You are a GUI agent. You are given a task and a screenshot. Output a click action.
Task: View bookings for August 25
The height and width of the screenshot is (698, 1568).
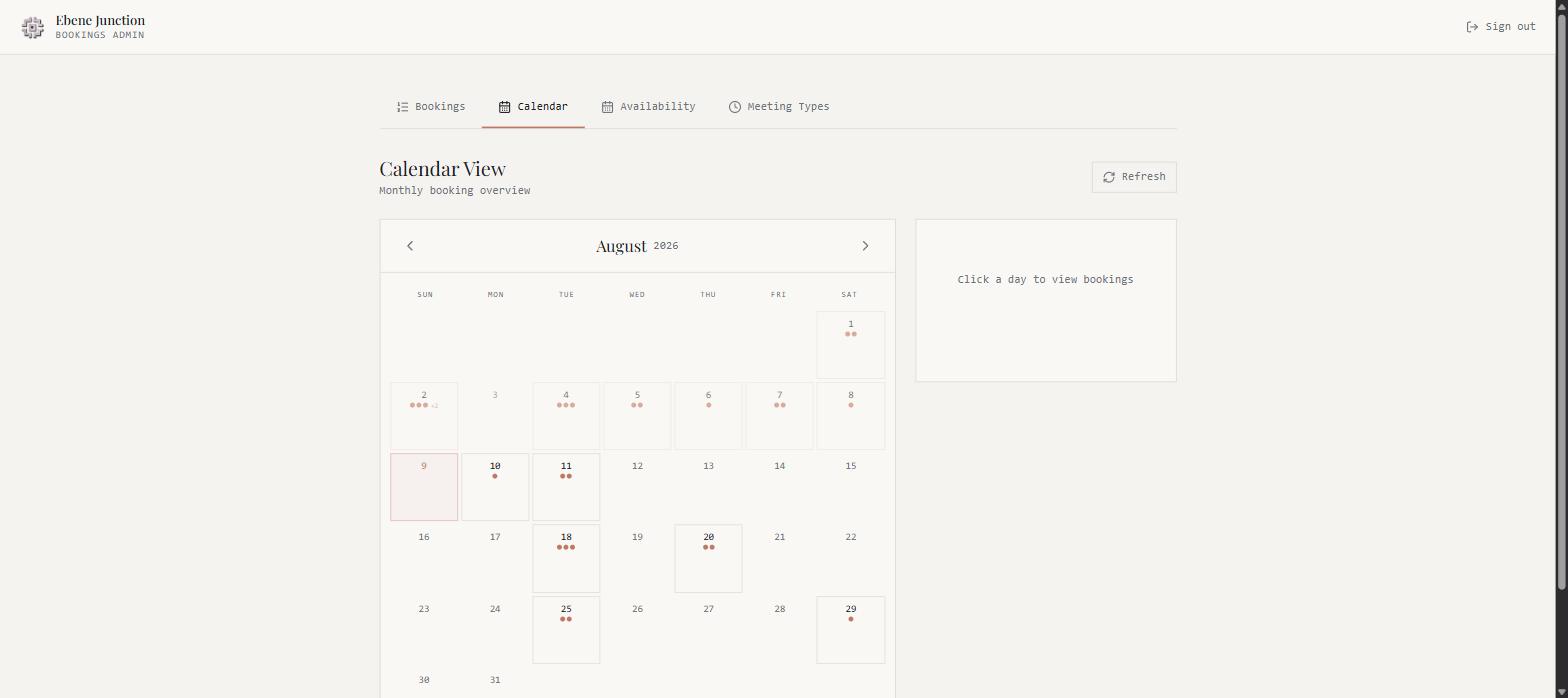pyautogui.click(x=566, y=630)
